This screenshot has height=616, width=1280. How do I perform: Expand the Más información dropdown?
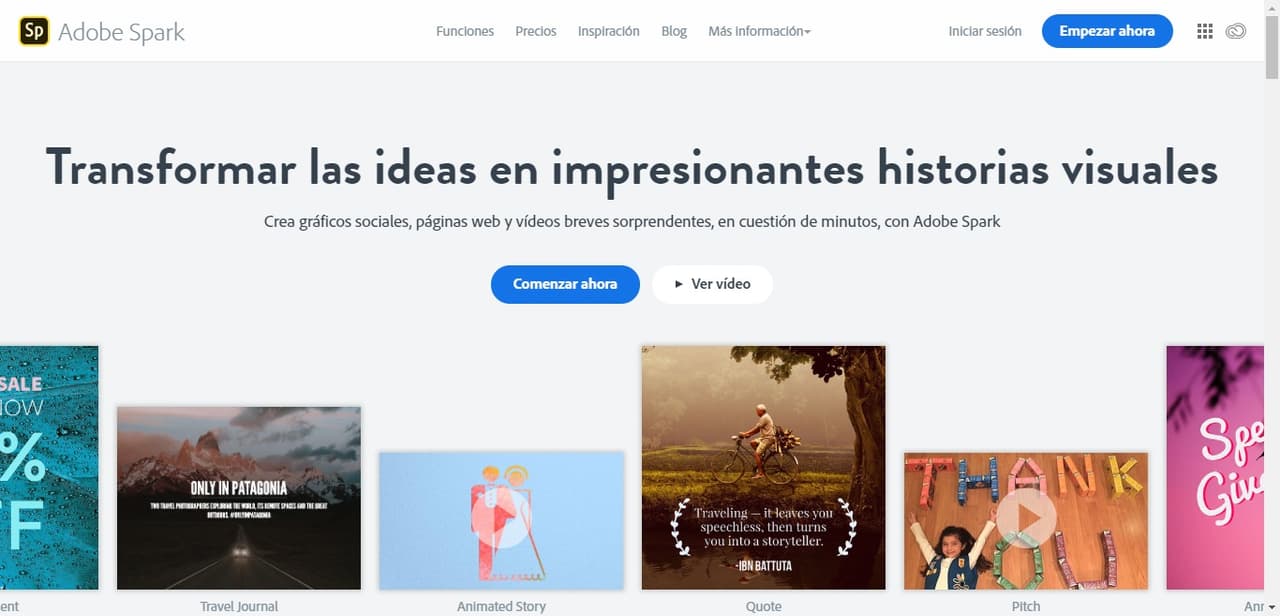(759, 31)
